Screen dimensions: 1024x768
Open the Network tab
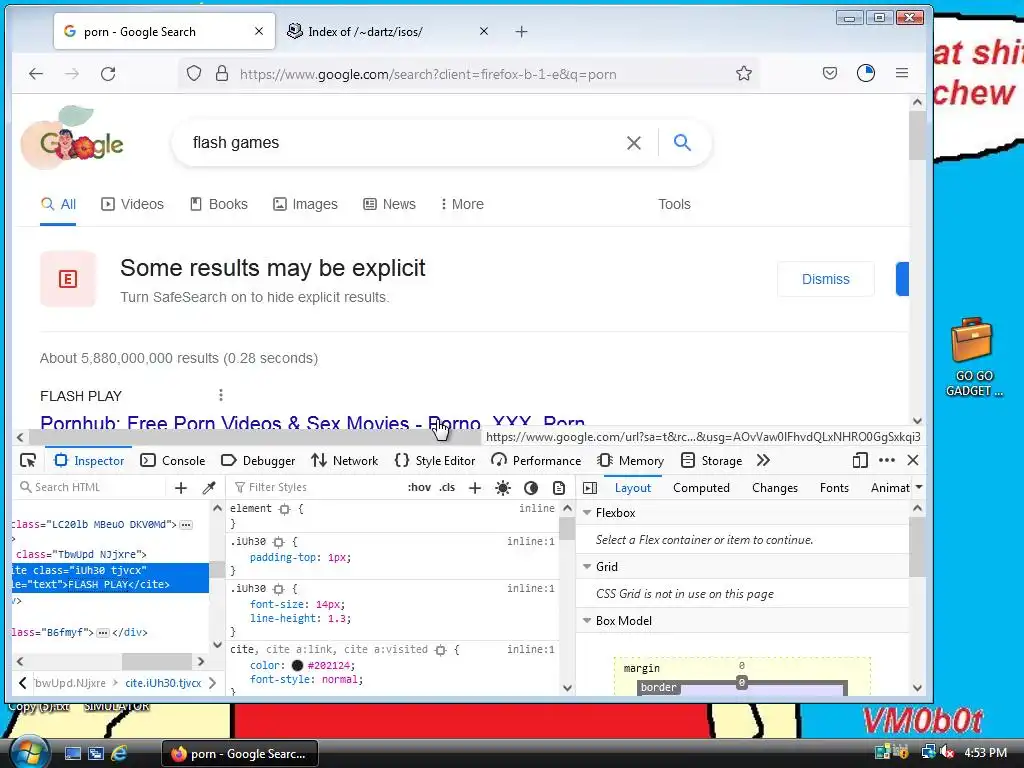(345, 460)
